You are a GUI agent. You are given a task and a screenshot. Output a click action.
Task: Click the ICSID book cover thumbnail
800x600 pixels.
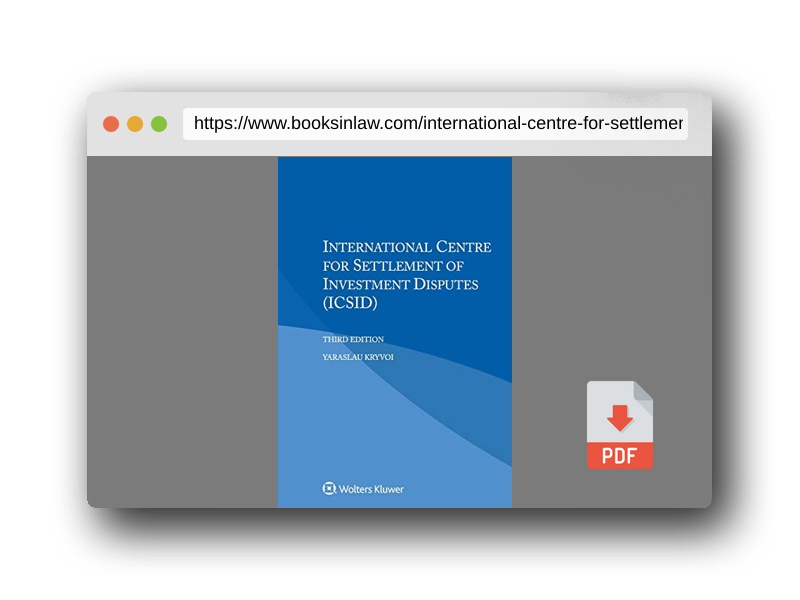click(x=395, y=332)
